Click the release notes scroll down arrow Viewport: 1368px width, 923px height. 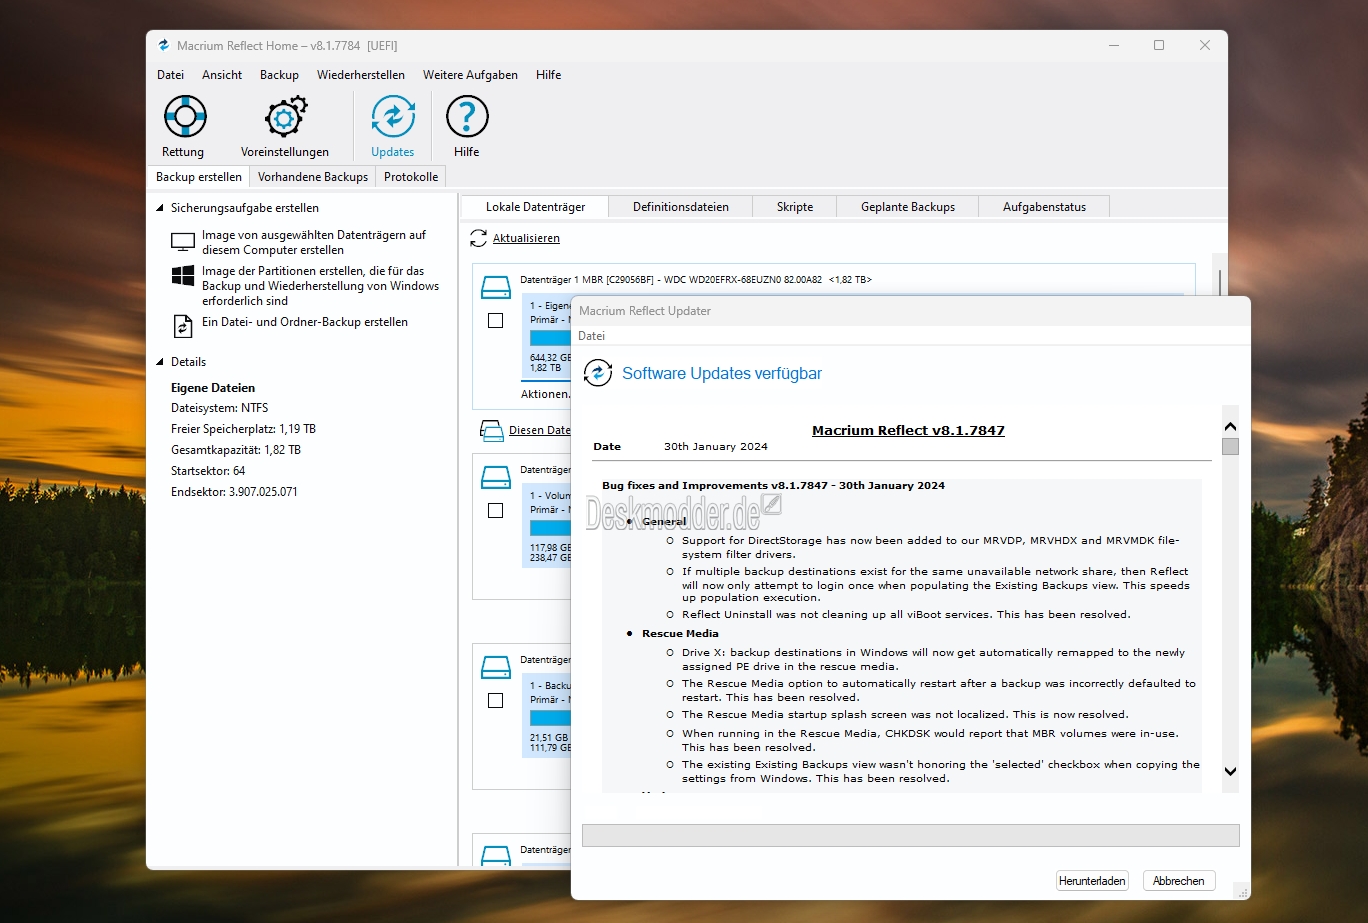click(1230, 771)
